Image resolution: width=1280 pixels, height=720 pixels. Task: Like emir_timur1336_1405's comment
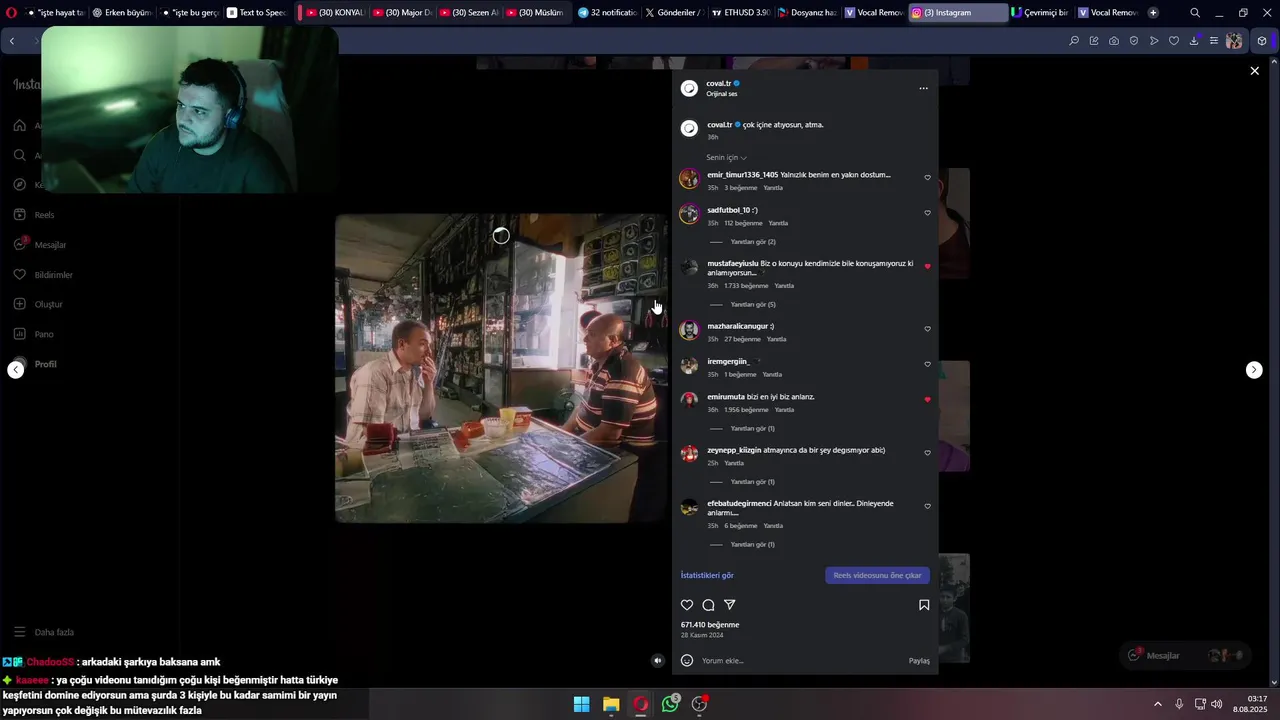[x=927, y=178]
